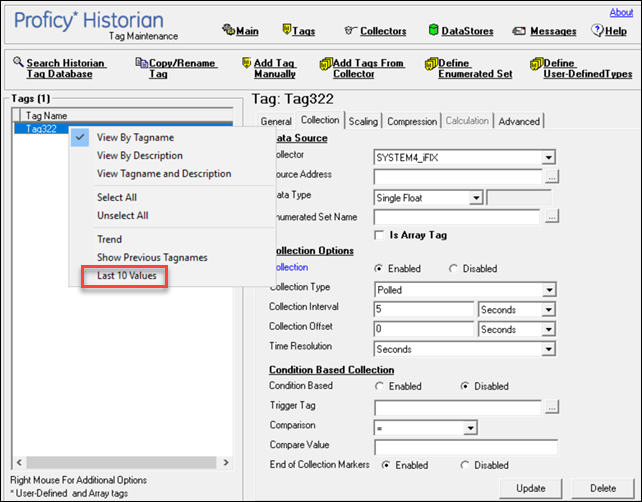Choose View By Description menu entry
The width and height of the screenshot is (642, 502).
tap(140, 156)
